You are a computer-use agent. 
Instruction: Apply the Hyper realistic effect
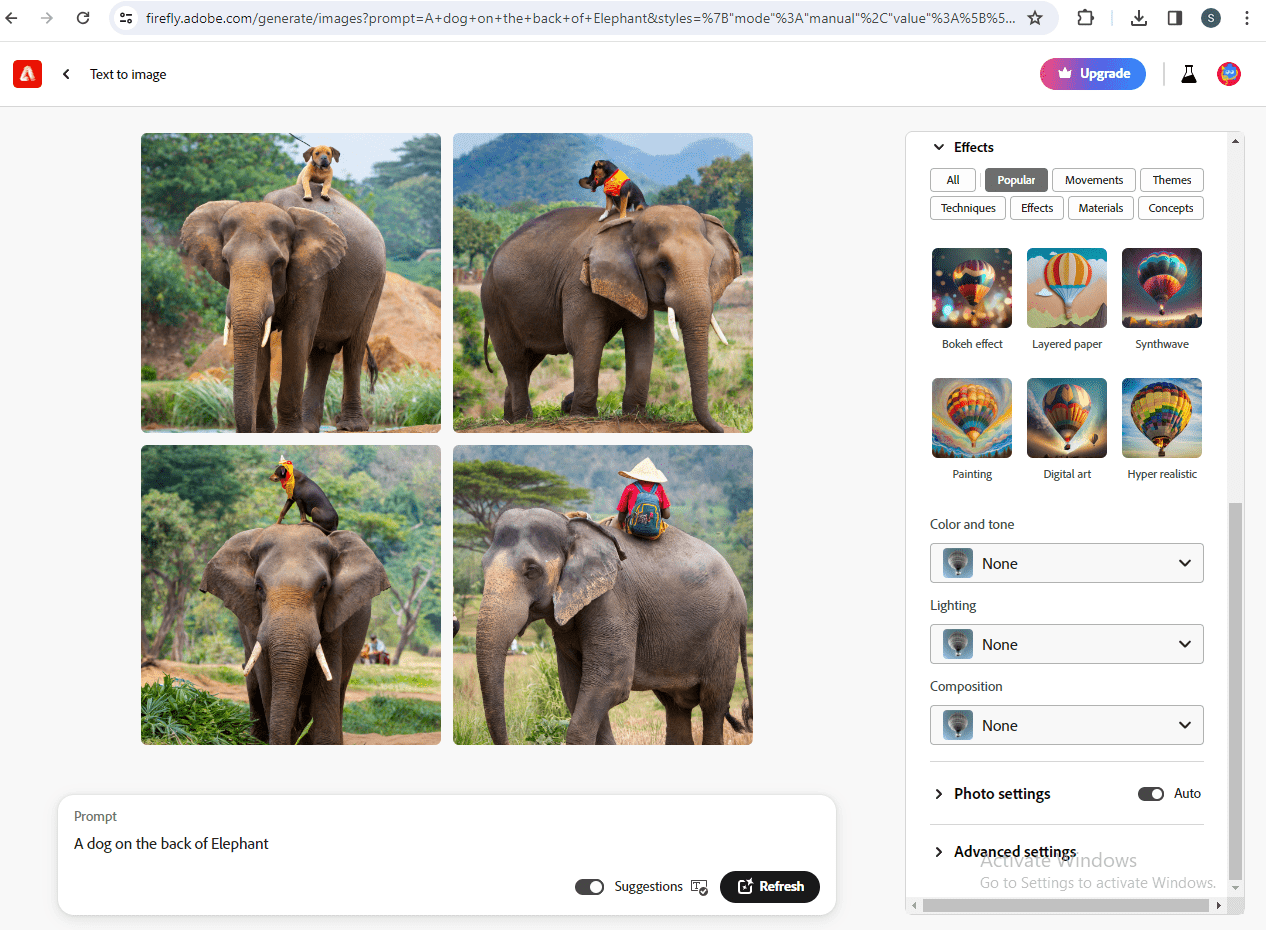point(1162,418)
